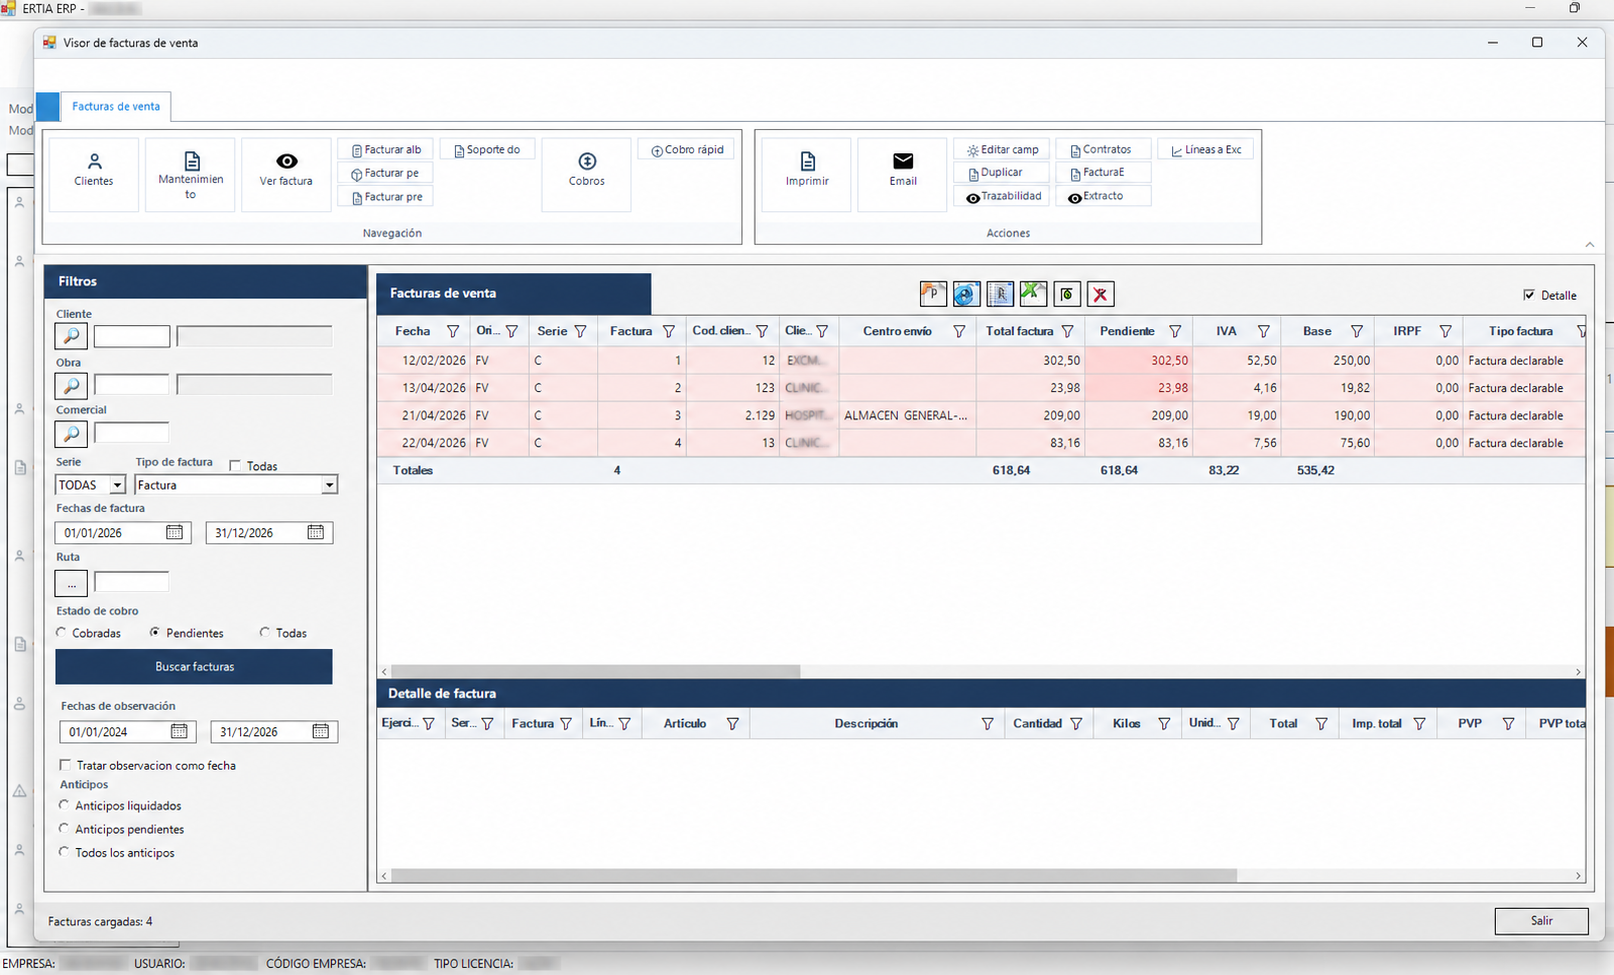The height and width of the screenshot is (975, 1614).
Task: Open the Fecha column filter
Action: coord(453,331)
